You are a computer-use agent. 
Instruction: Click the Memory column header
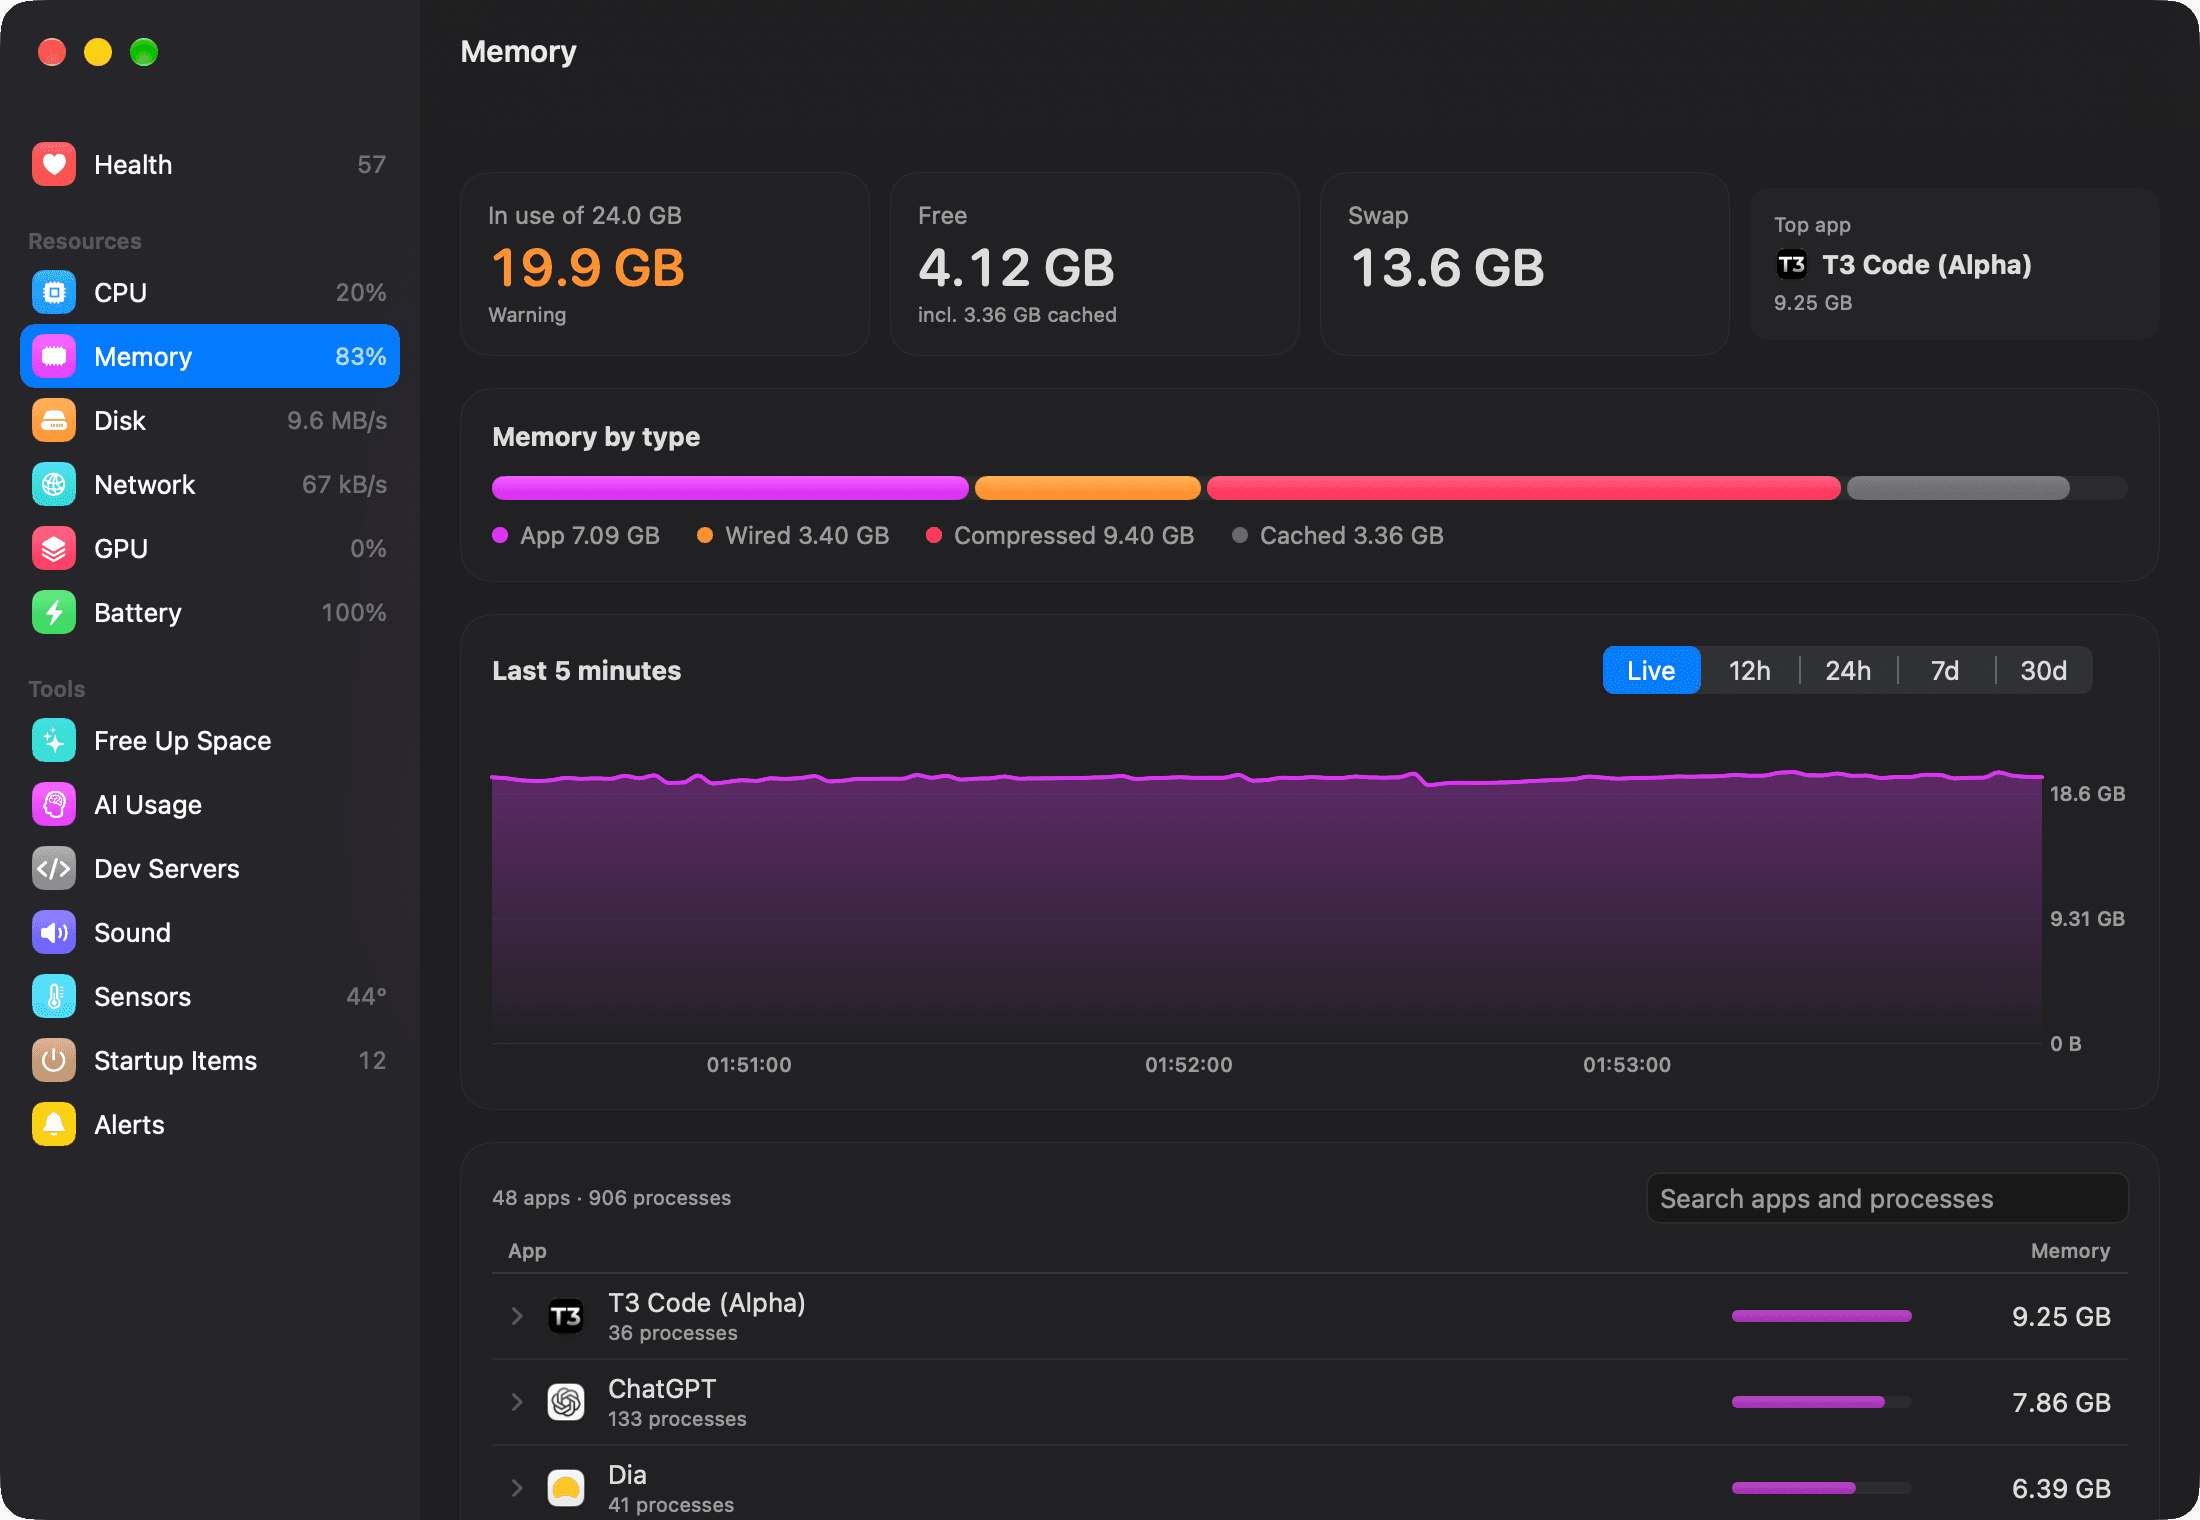[2070, 1251]
